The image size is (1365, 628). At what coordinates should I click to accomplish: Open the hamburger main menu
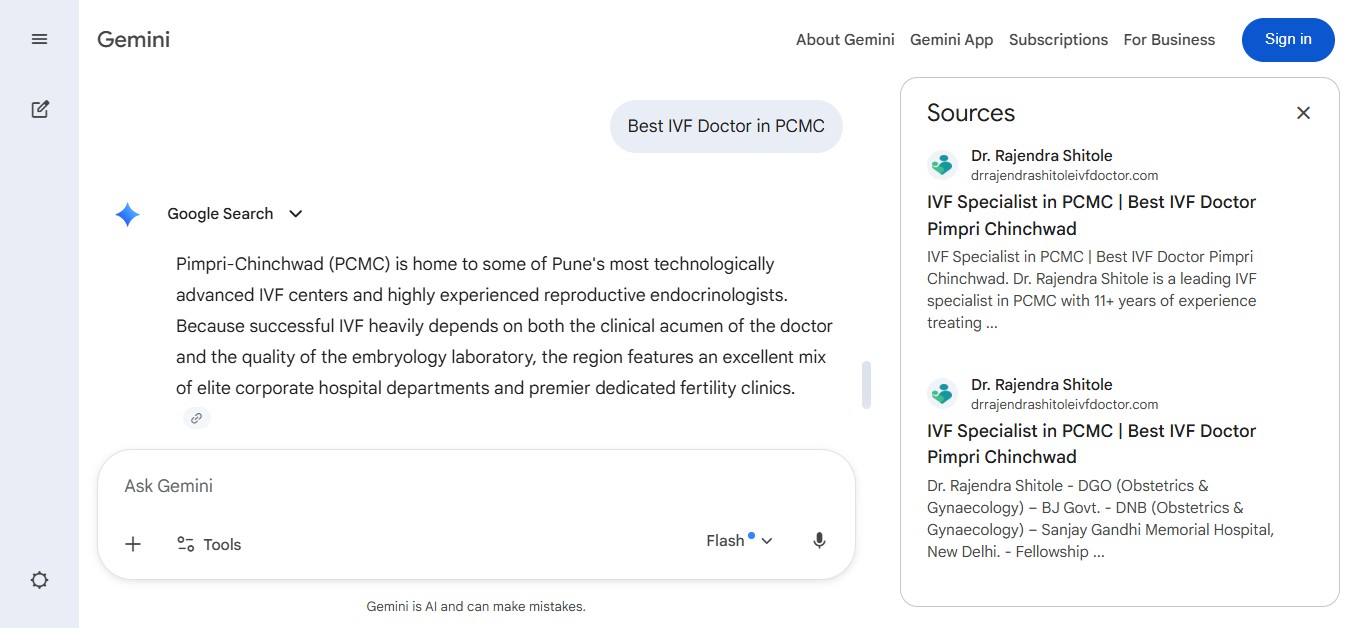(x=39, y=39)
